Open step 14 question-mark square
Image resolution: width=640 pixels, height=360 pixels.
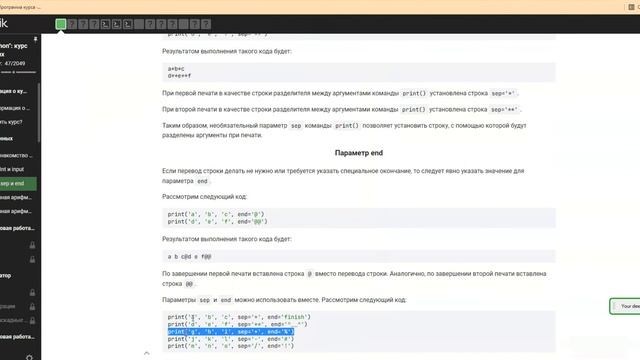coord(206,24)
